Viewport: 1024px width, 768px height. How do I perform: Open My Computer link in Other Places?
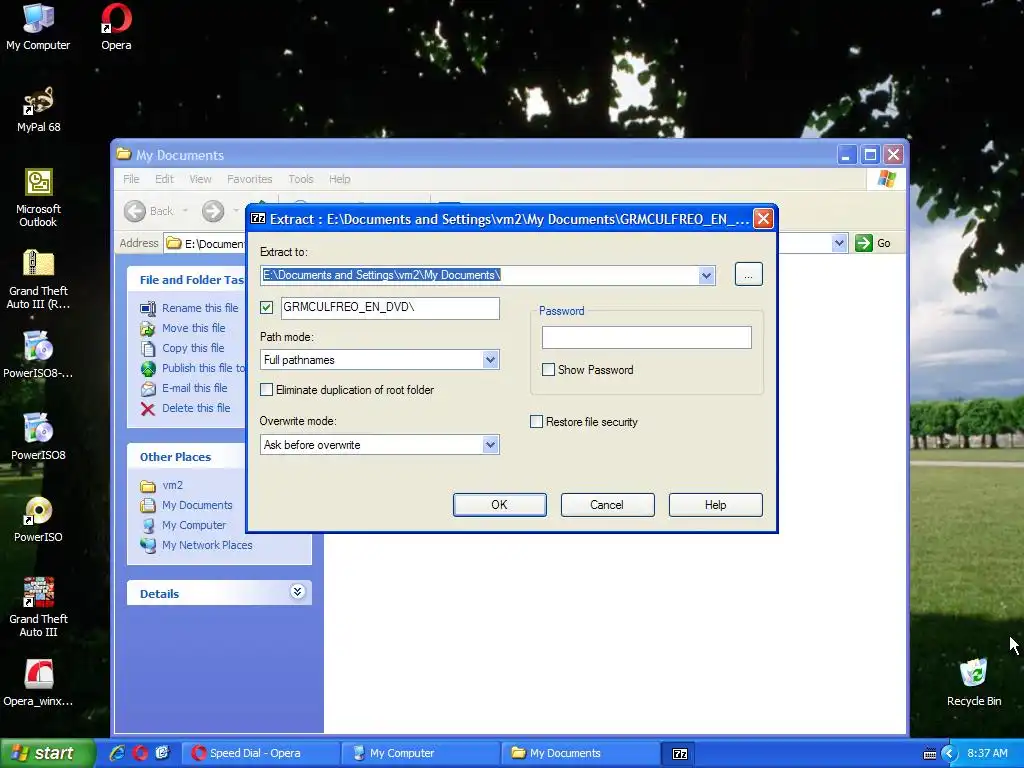click(193, 525)
